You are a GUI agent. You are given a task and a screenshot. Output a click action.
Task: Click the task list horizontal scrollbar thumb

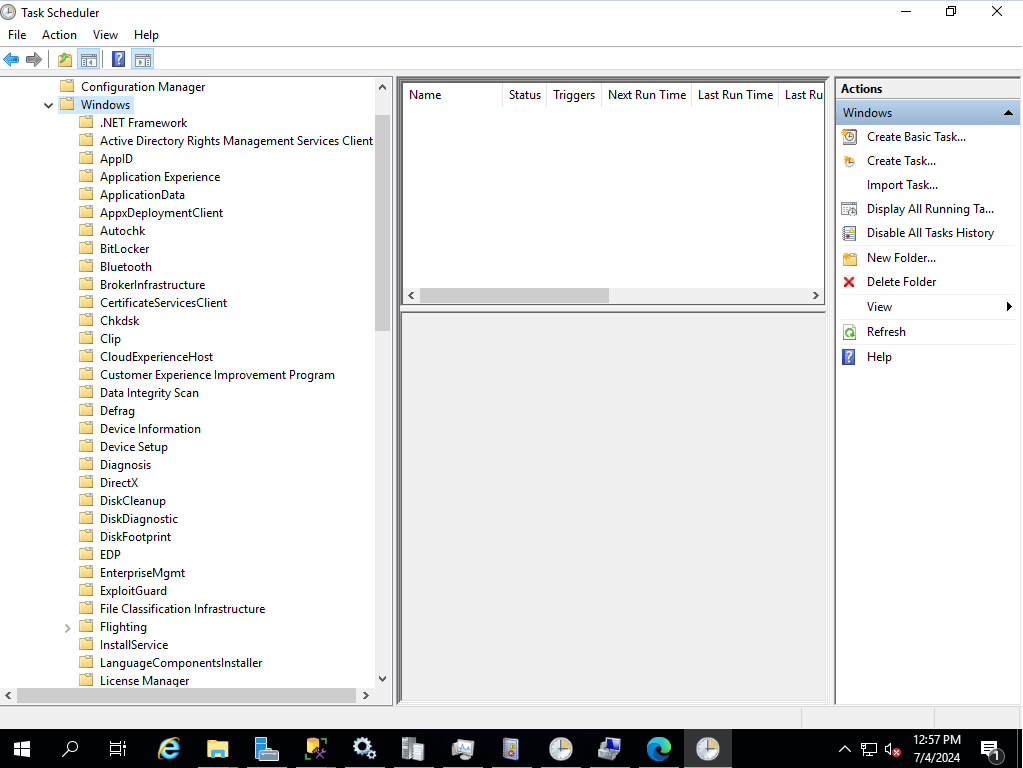coord(514,296)
